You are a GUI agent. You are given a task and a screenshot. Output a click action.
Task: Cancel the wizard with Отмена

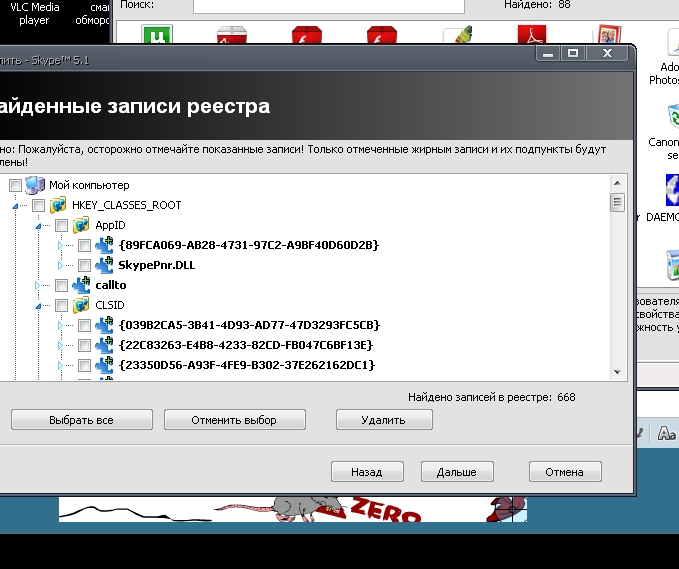coord(565,472)
